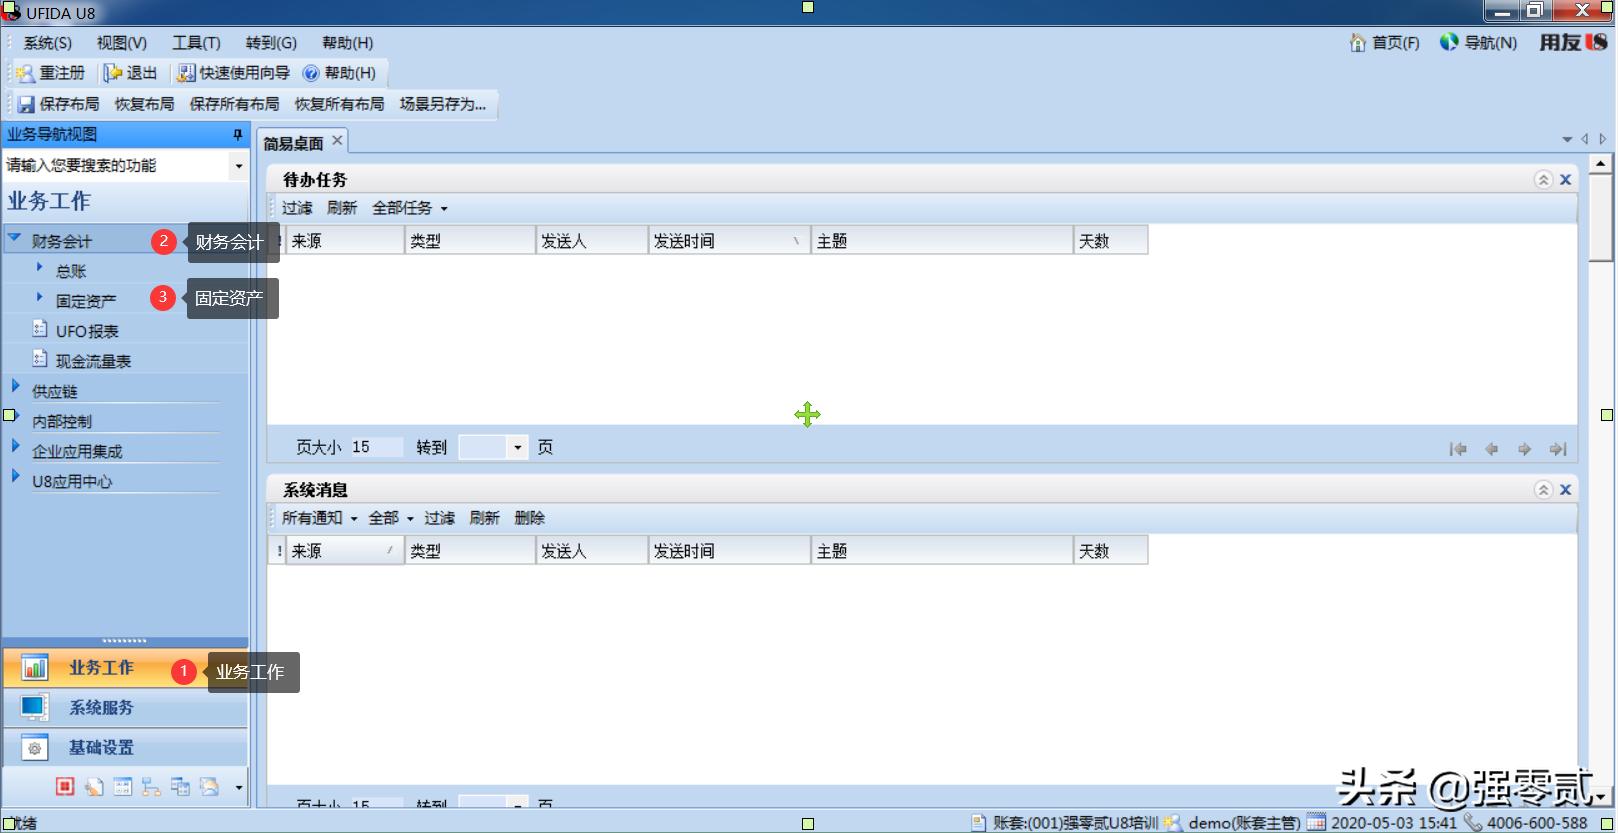This screenshot has width=1618, height=833.
Task: Go to first page in 待办任务 pager
Action: click(x=1458, y=449)
